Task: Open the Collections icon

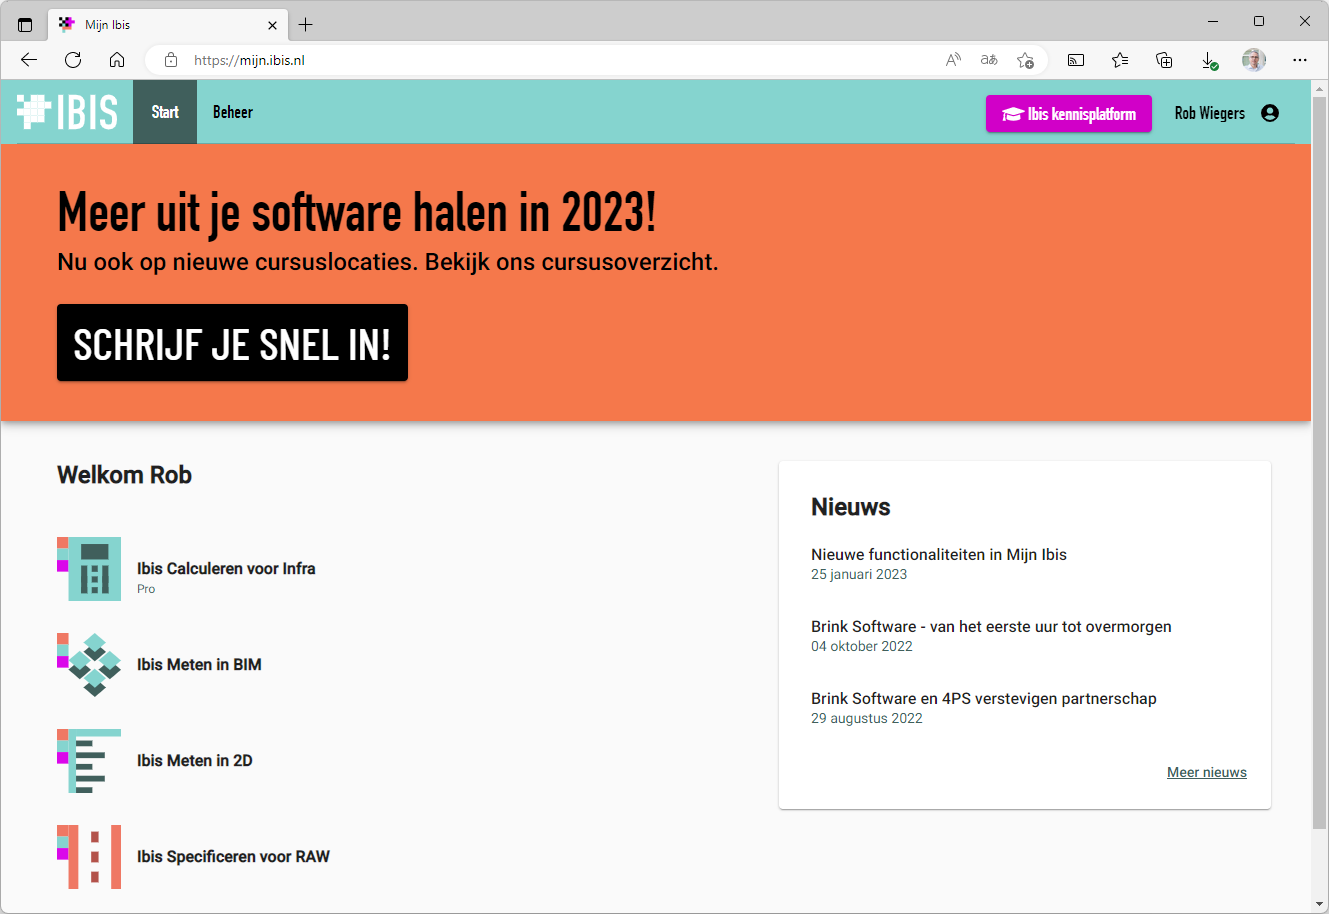Action: (1164, 60)
